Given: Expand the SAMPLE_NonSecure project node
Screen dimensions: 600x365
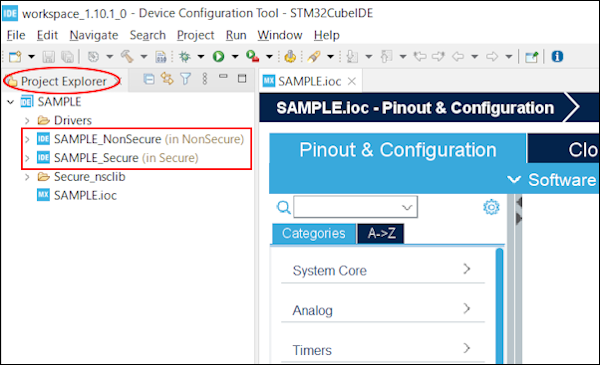Looking at the screenshot, I should [x=27, y=139].
